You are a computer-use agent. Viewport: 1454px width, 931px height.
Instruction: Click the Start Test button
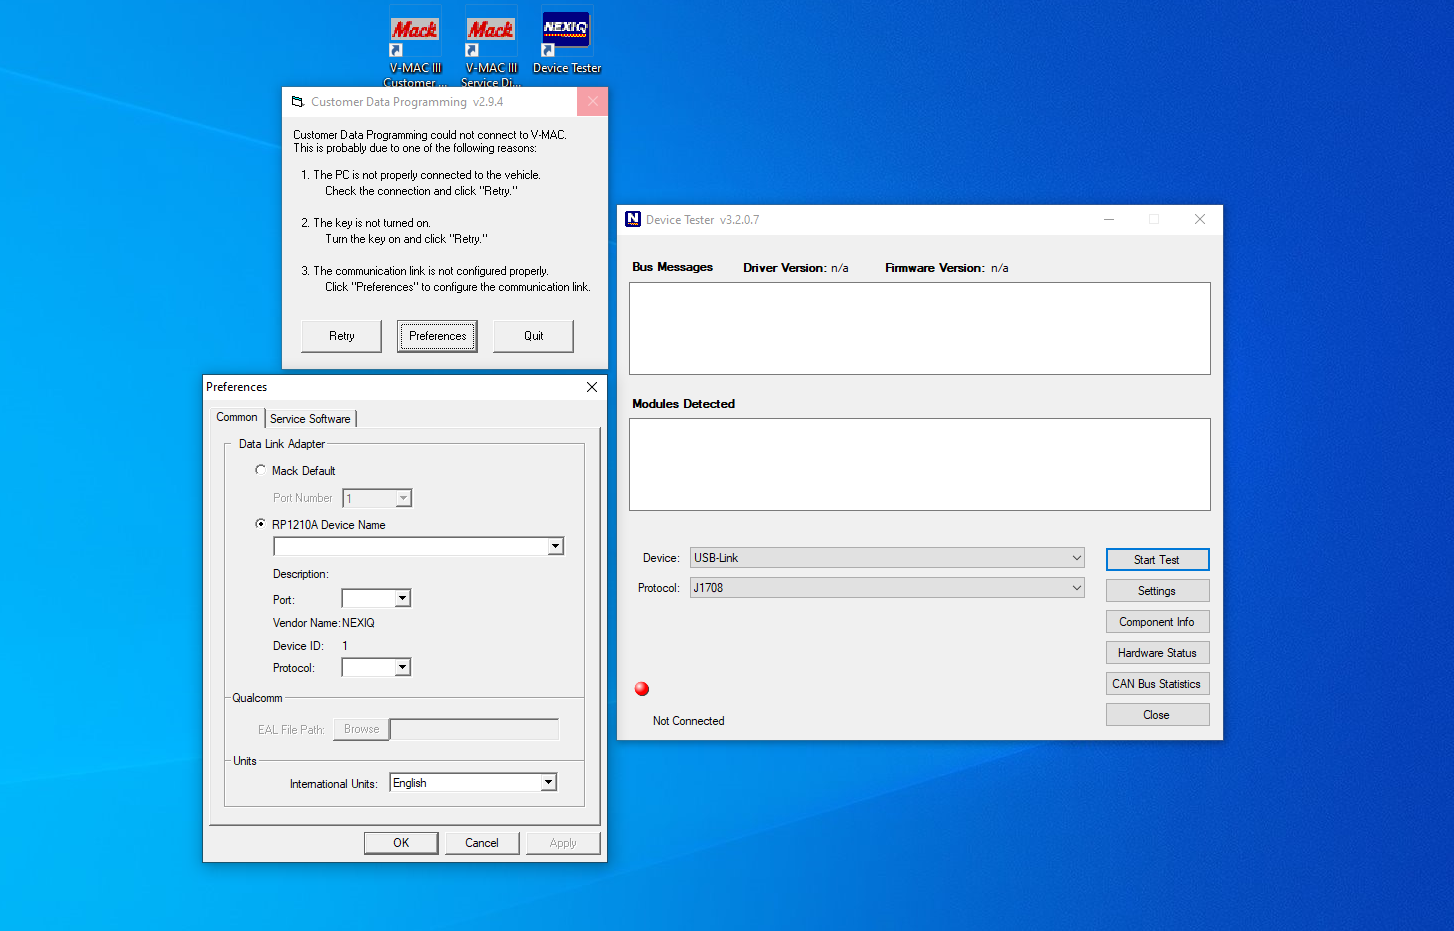tap(1157, 559)
